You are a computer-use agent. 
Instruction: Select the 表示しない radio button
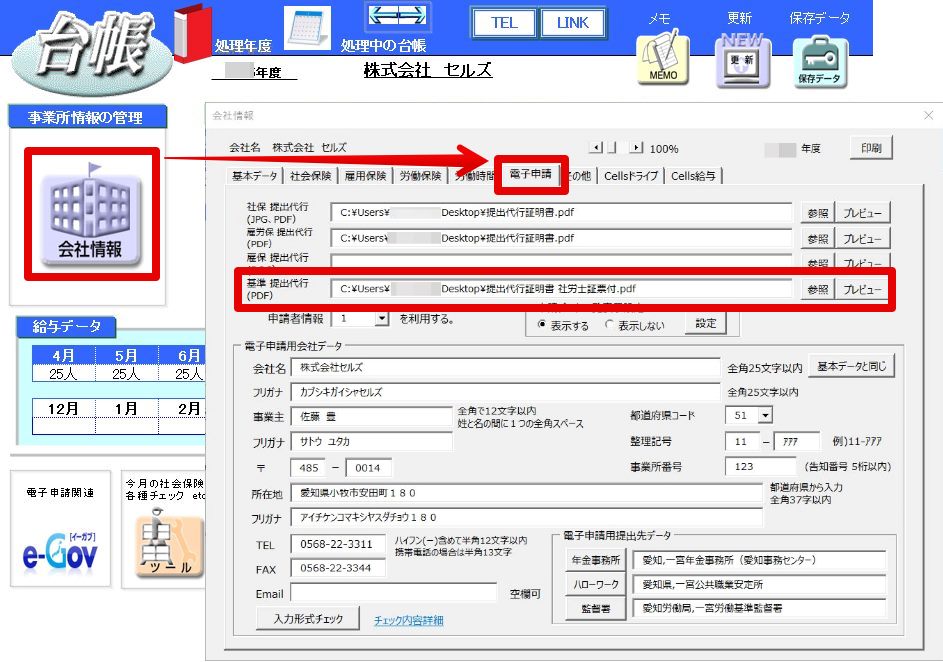[609, 325]
